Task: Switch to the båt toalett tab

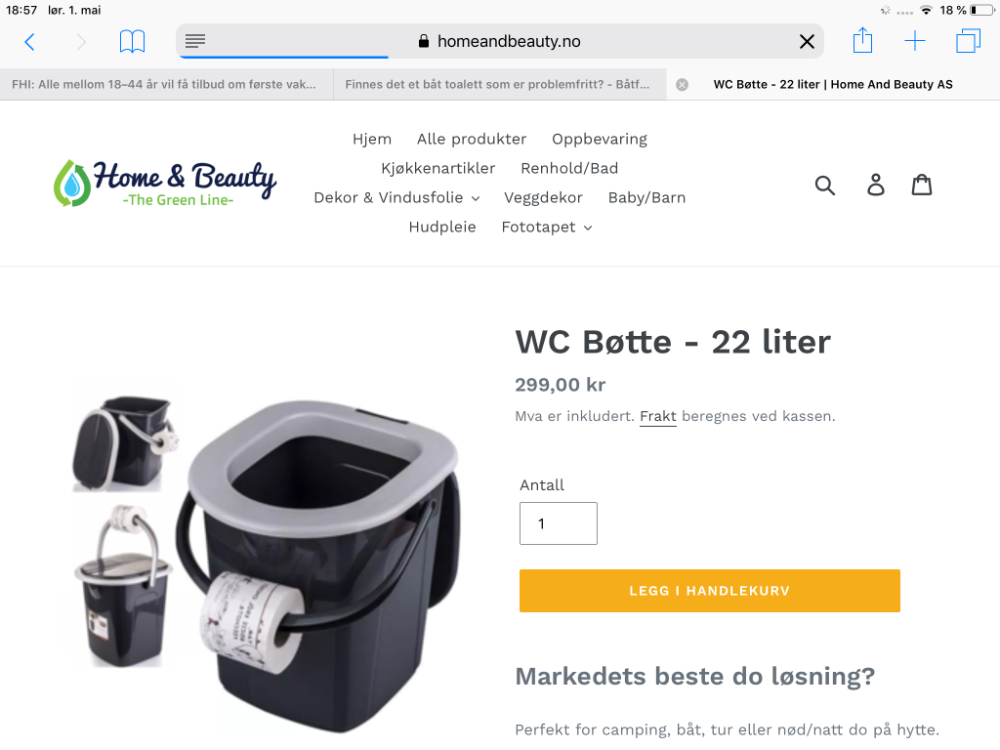Action: [x=499, y=84]
